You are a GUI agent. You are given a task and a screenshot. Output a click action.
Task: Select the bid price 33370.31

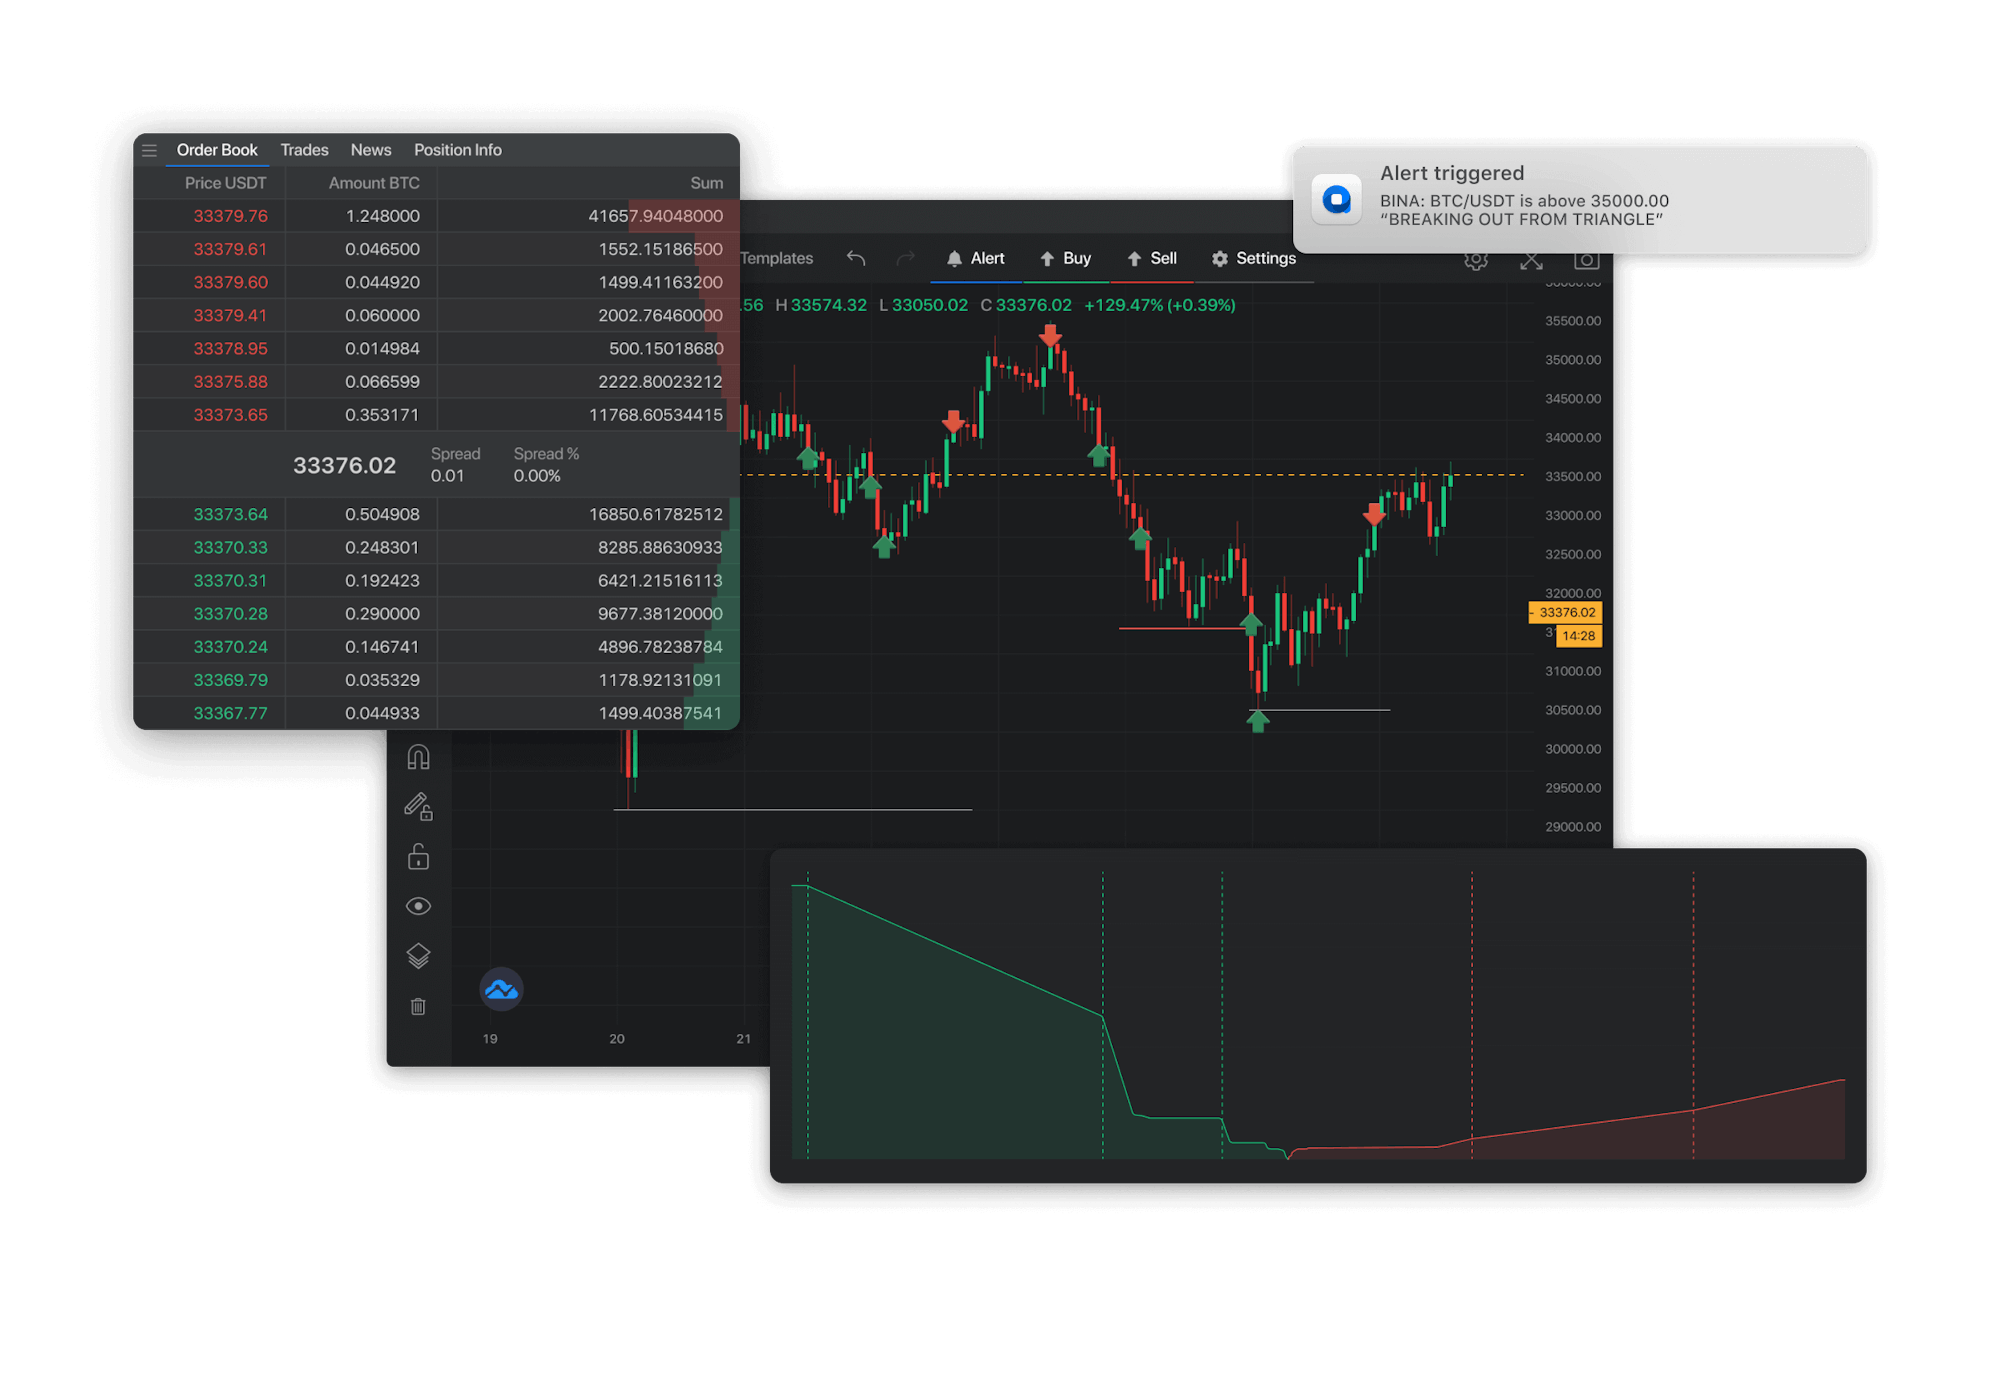tap(230, 580)
